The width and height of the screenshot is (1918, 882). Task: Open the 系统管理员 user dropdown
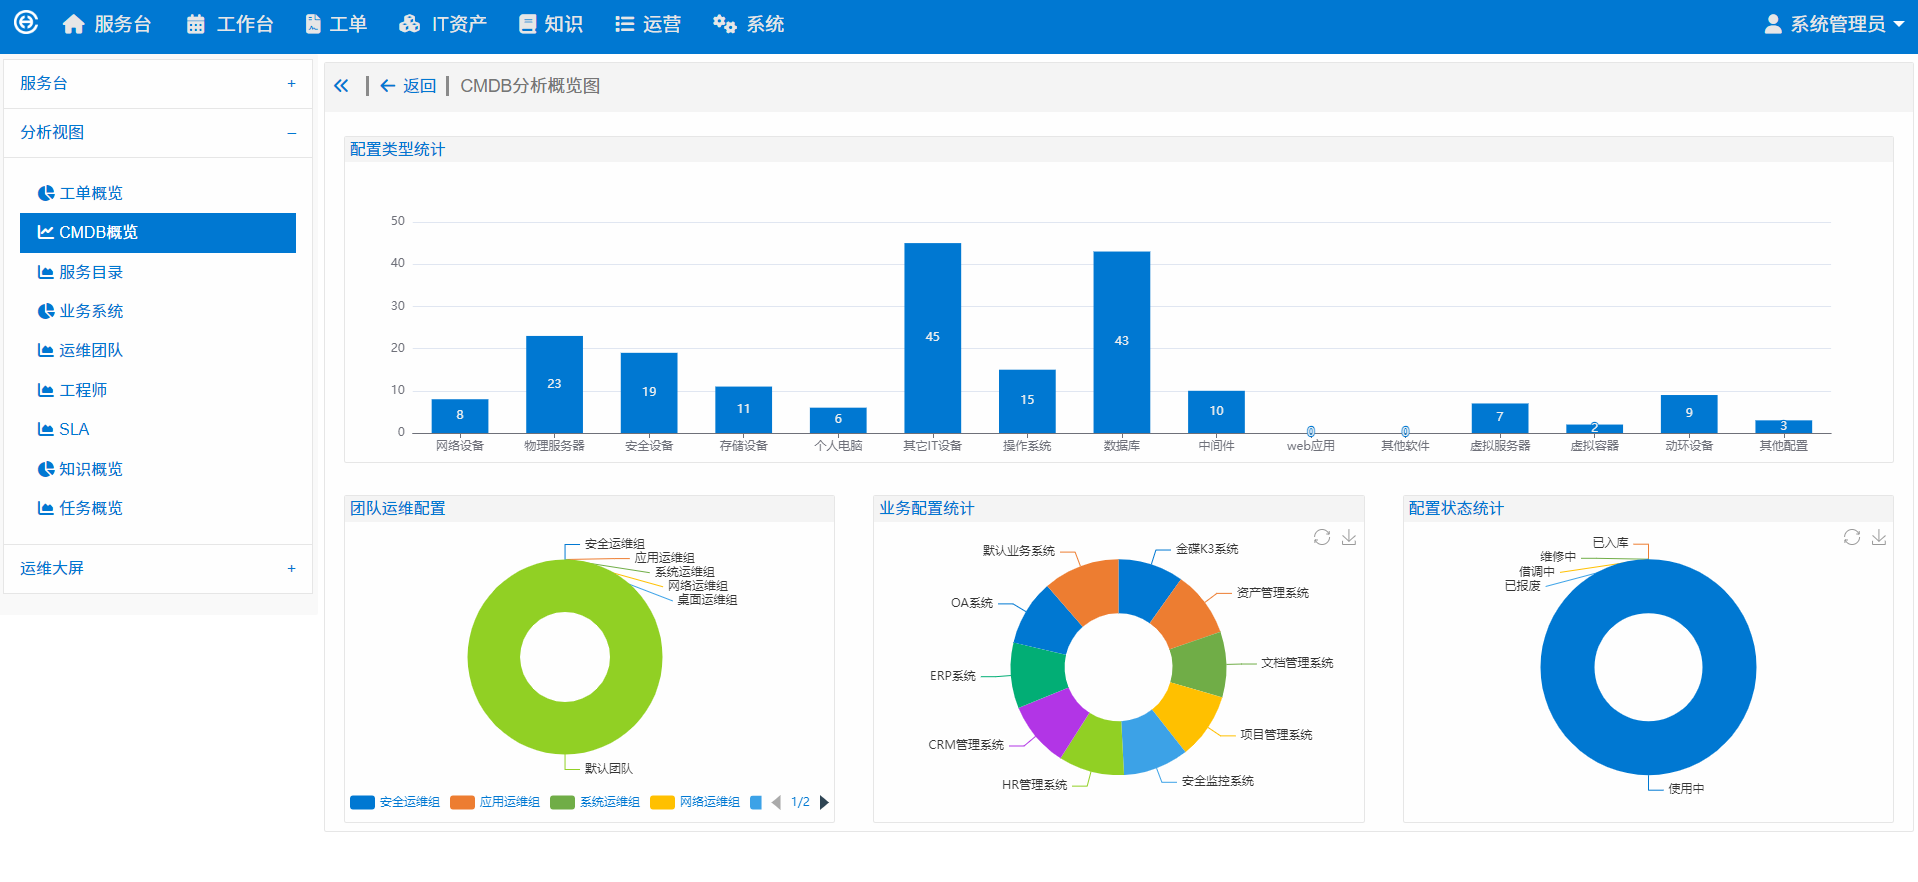coord(1834,24)
